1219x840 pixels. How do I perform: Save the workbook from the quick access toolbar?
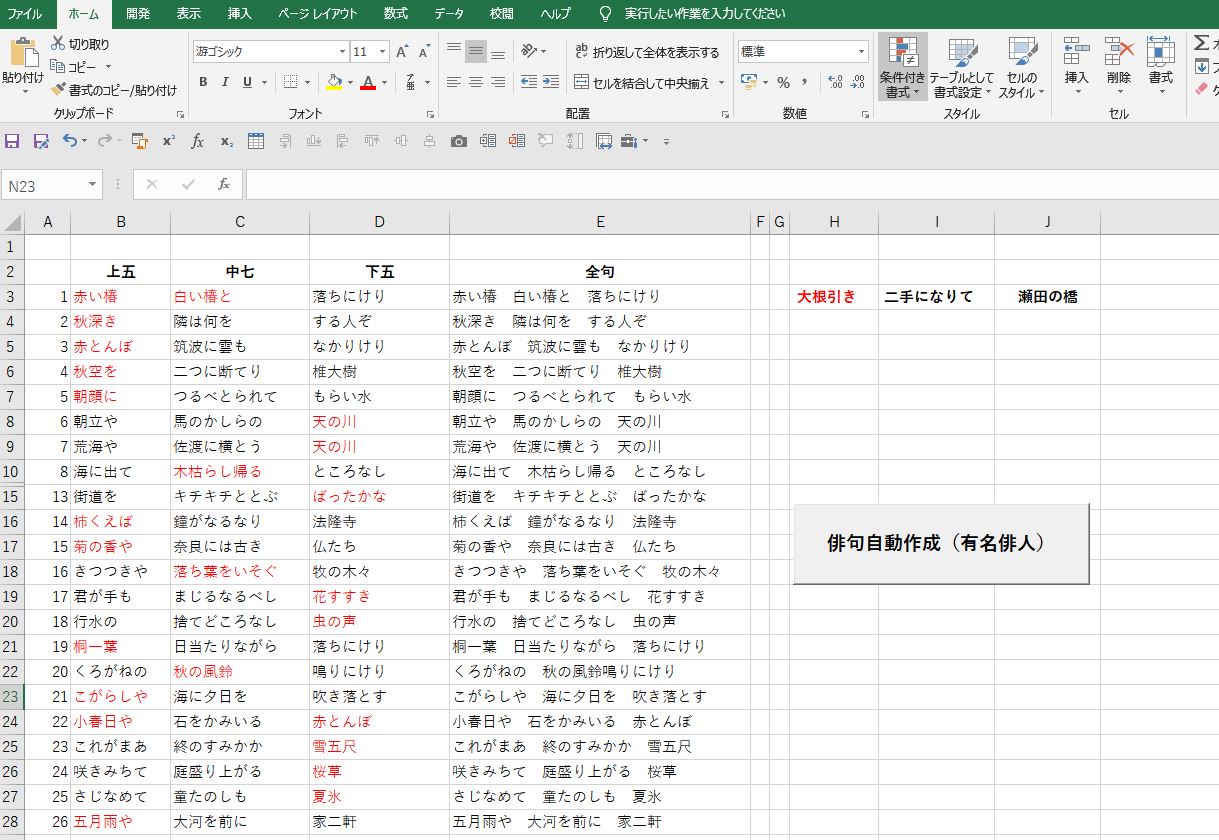[13, 141]
